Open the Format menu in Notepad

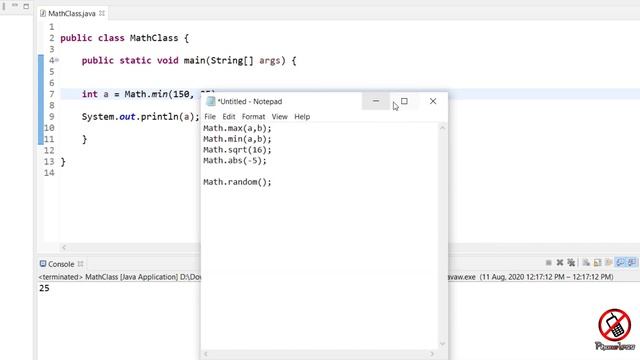pyautogui.click(x=253, y=117)
